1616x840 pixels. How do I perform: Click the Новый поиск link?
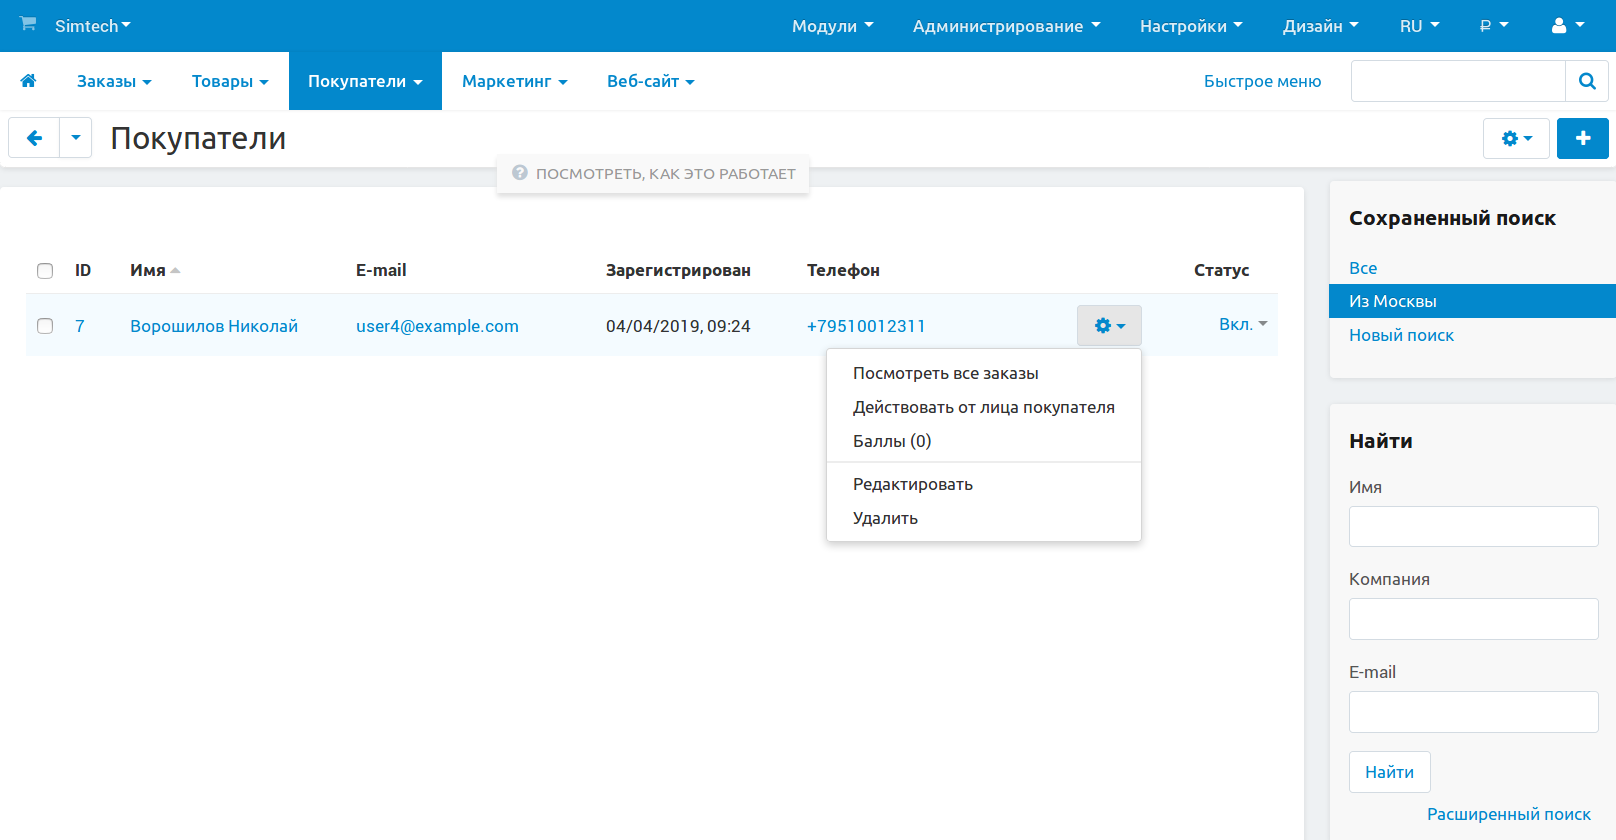coord(1401,335)
